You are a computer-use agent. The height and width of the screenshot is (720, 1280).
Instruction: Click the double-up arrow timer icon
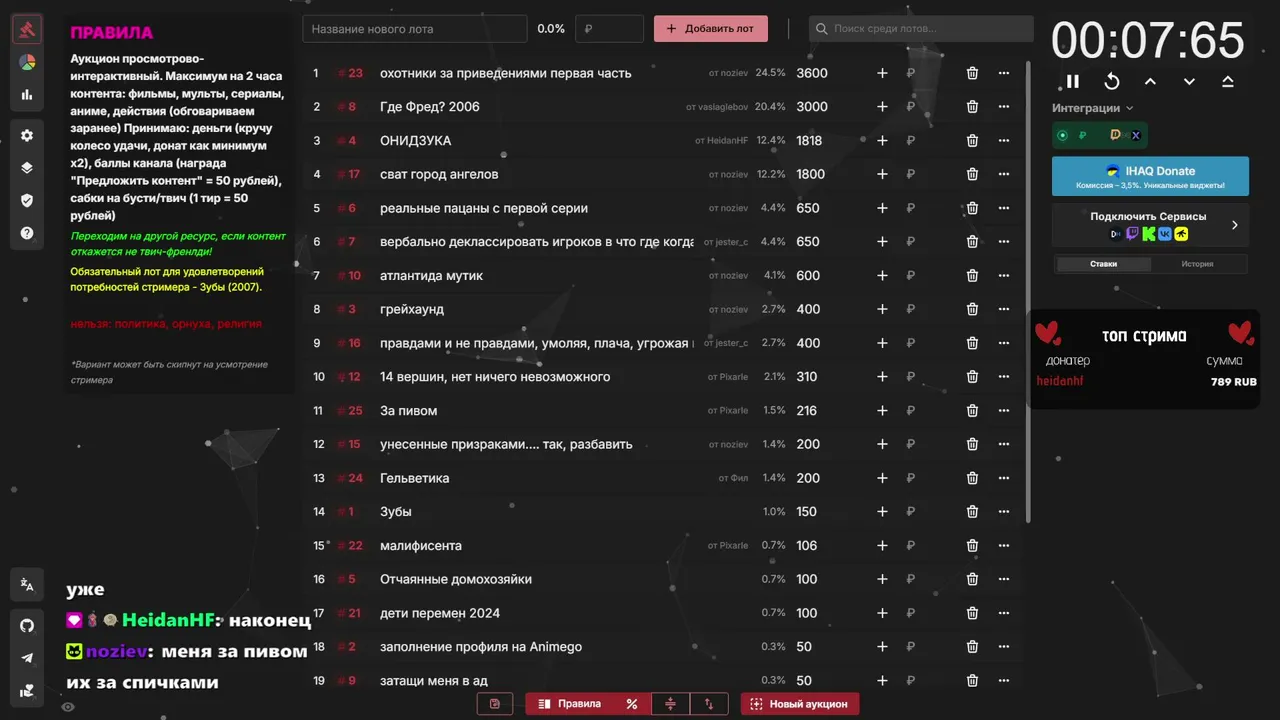[1227, 82]
